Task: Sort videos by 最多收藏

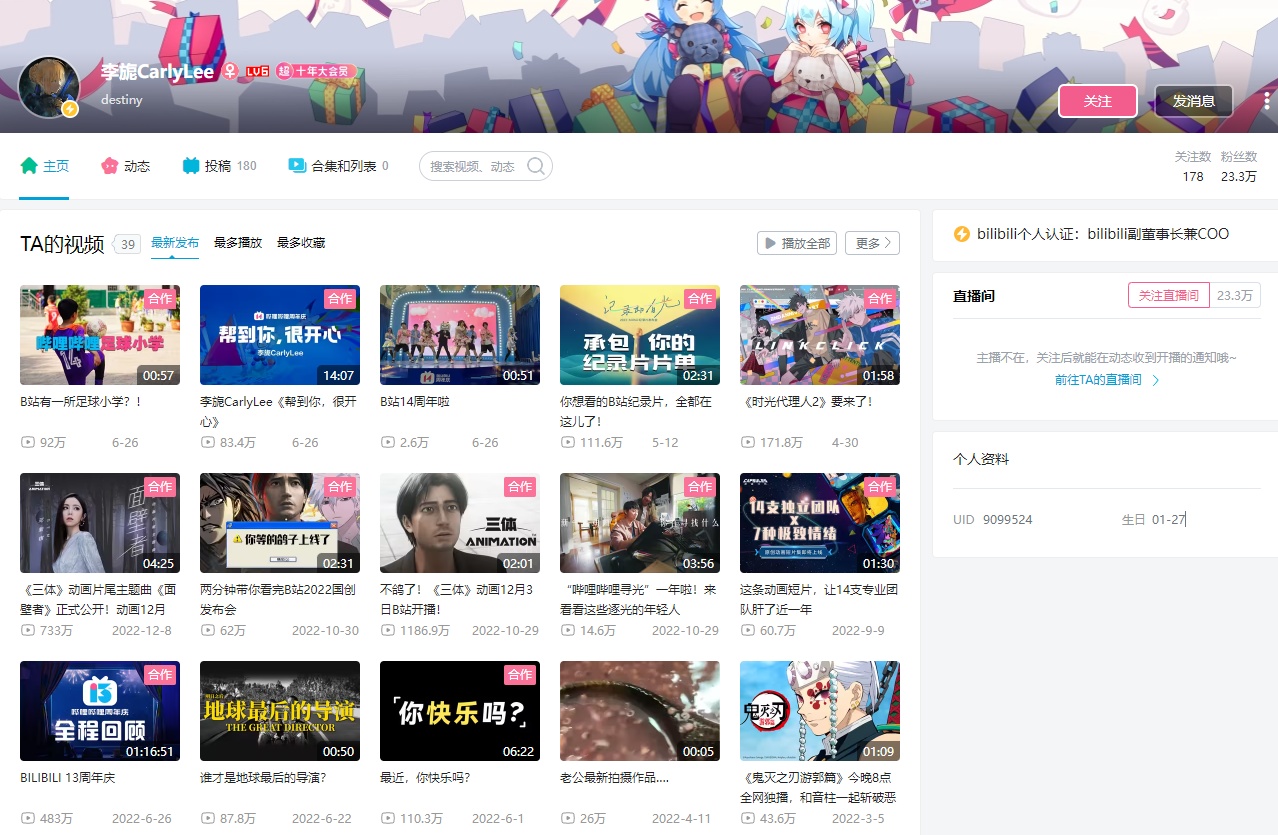Action: (x=301, y=243)
